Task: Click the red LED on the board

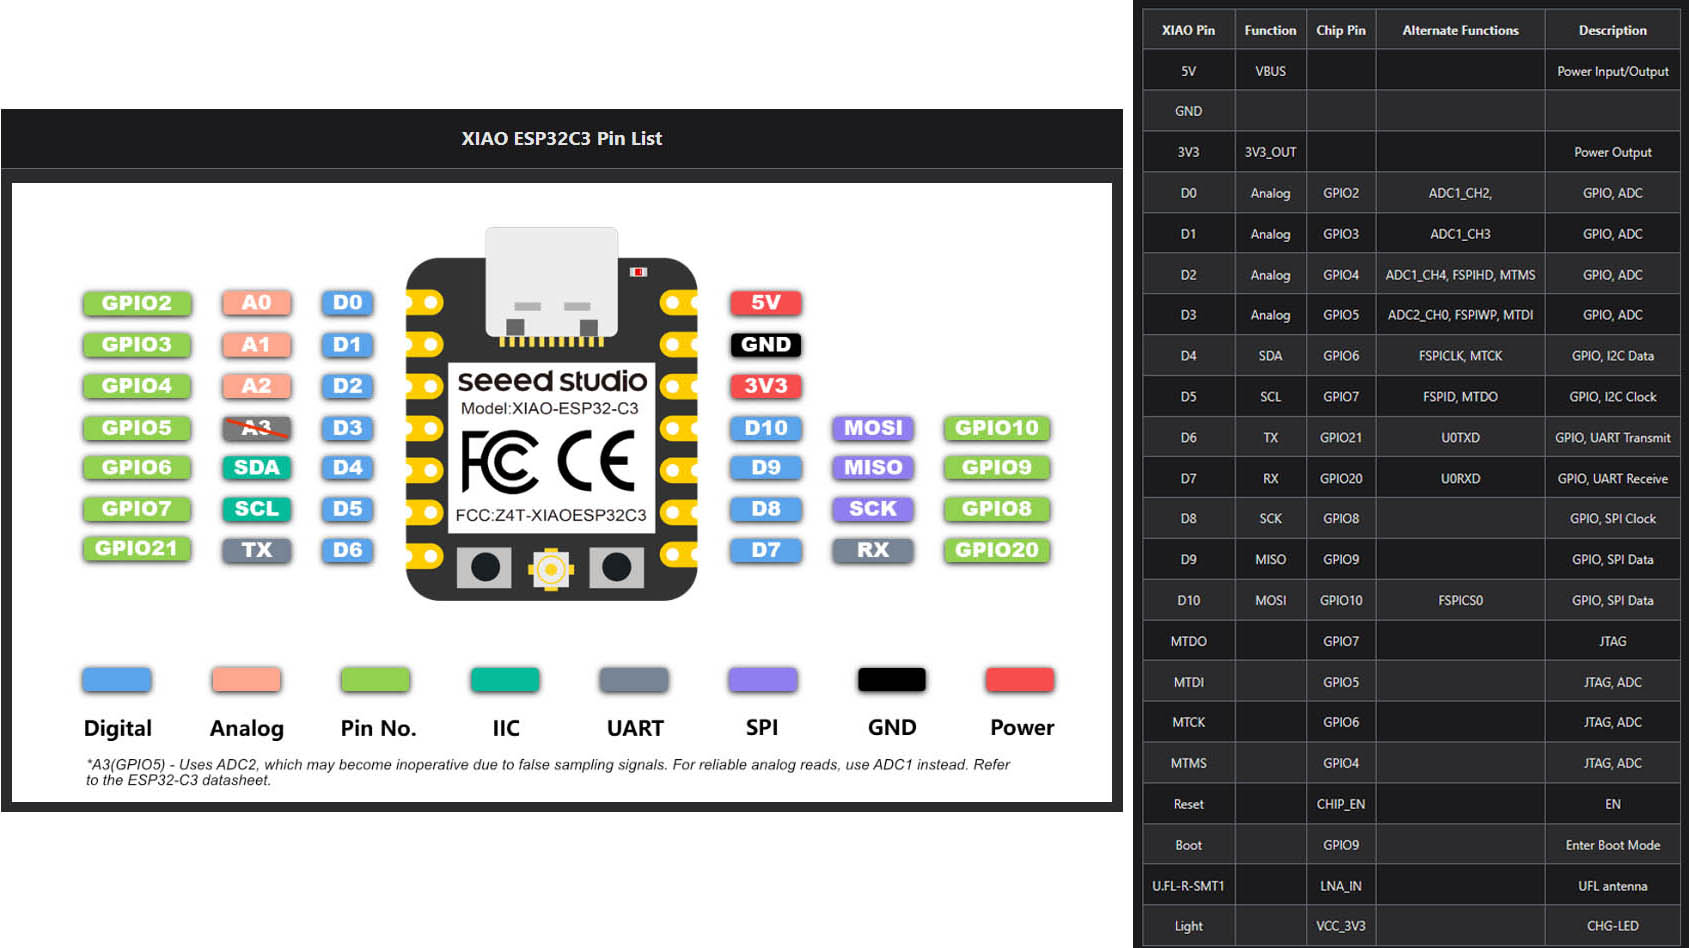Action: coord(638,272)
